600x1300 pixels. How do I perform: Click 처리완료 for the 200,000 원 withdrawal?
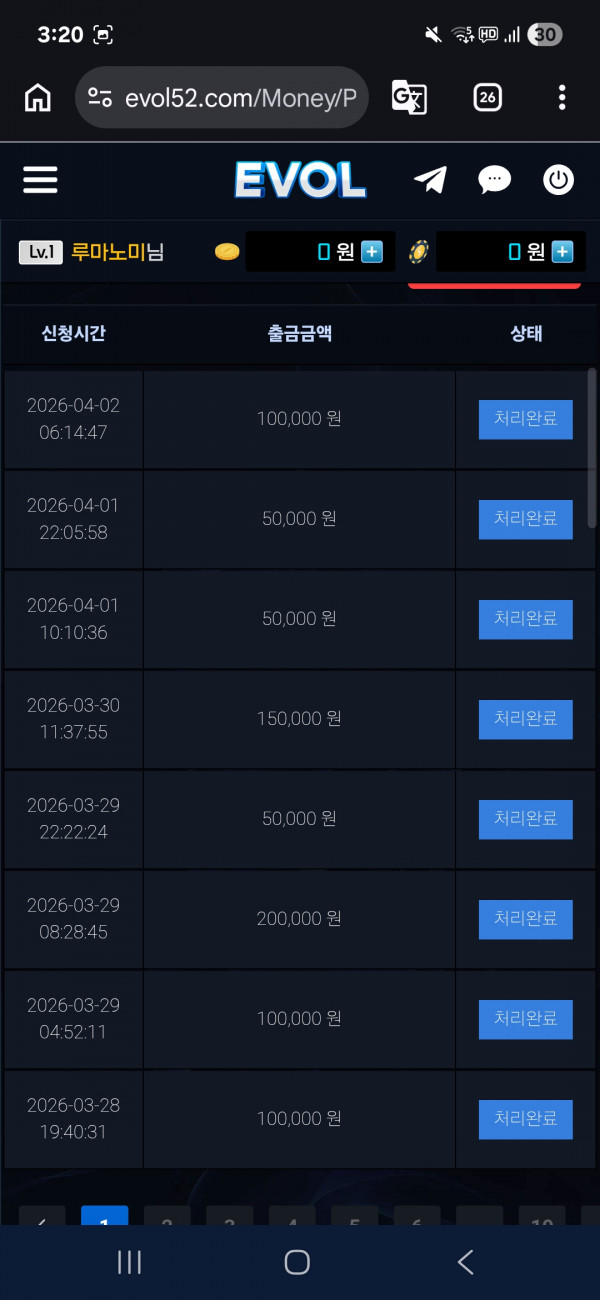click(x=525, y=919)
